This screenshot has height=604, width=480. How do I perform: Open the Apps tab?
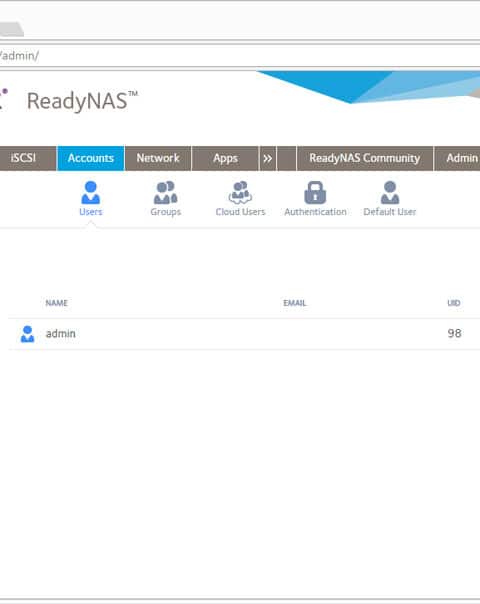pos(225,158)
